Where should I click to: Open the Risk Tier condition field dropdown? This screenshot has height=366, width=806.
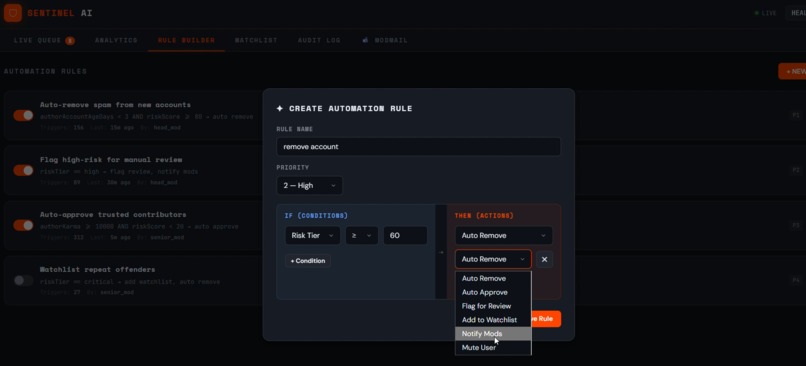[313, 235]
